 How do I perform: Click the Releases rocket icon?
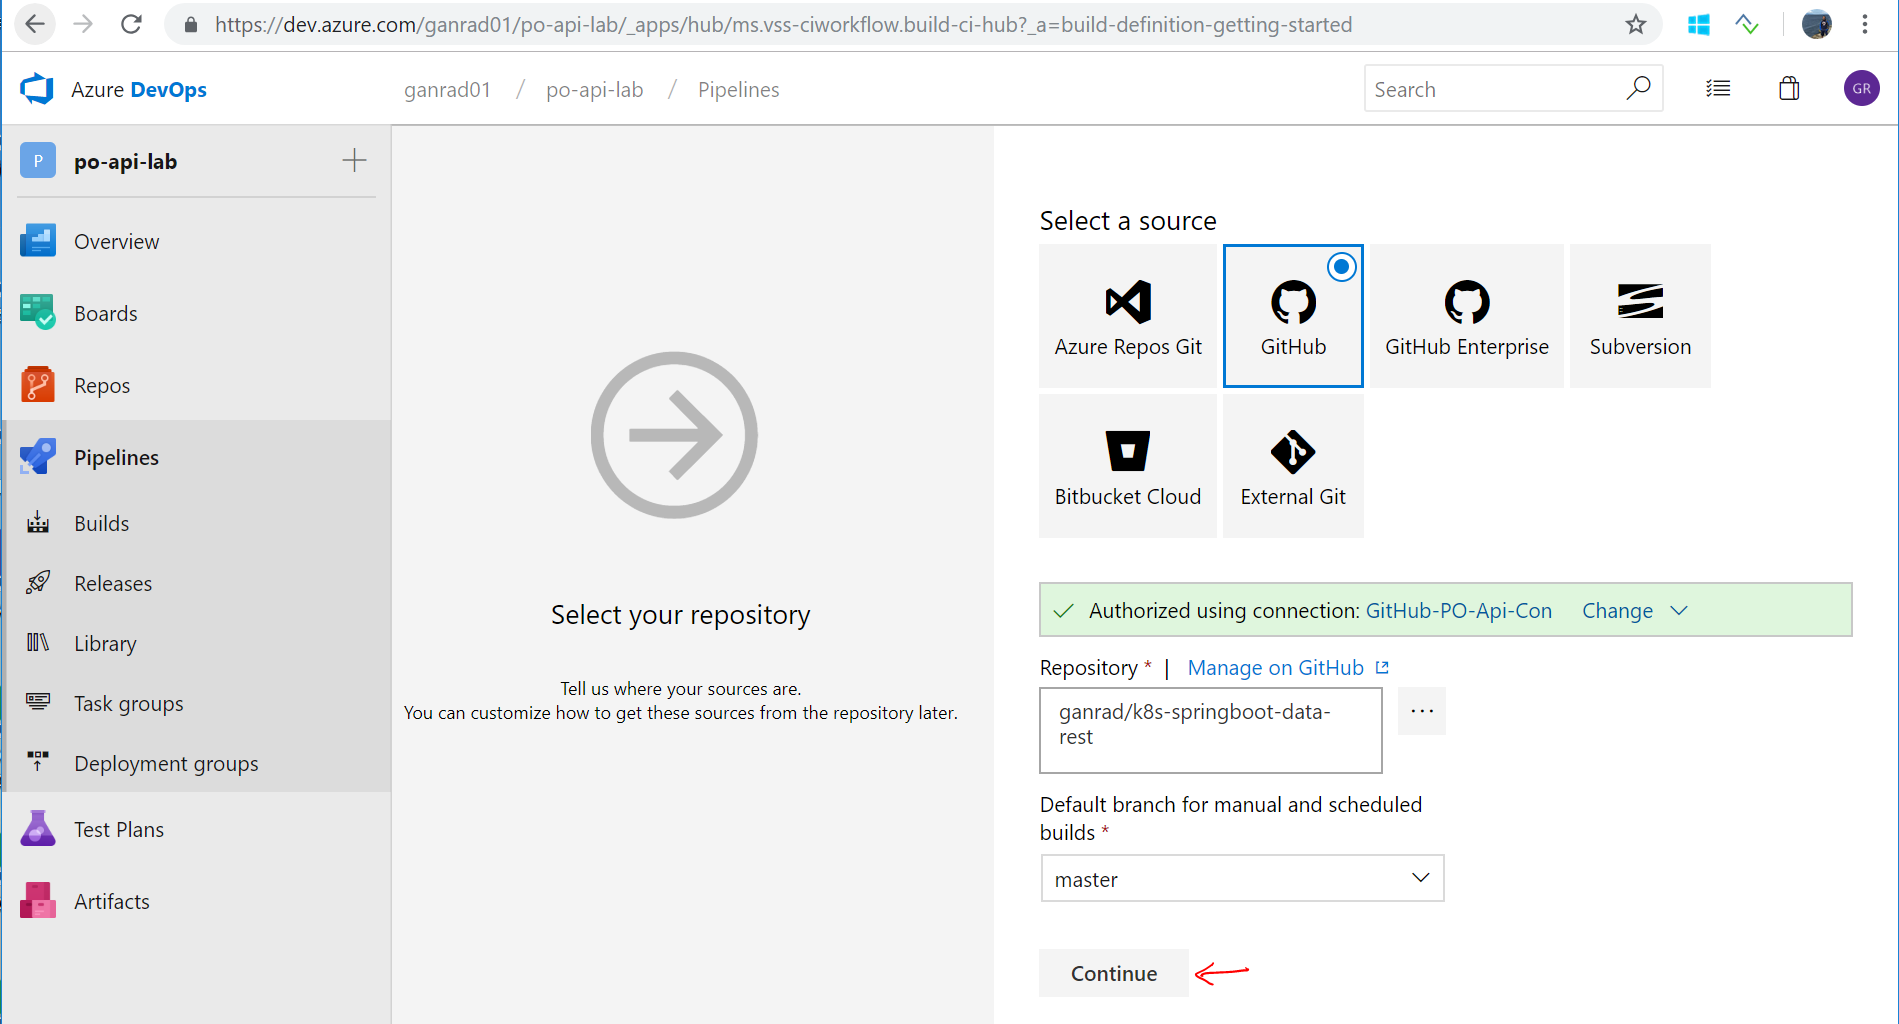coord(38,583)
